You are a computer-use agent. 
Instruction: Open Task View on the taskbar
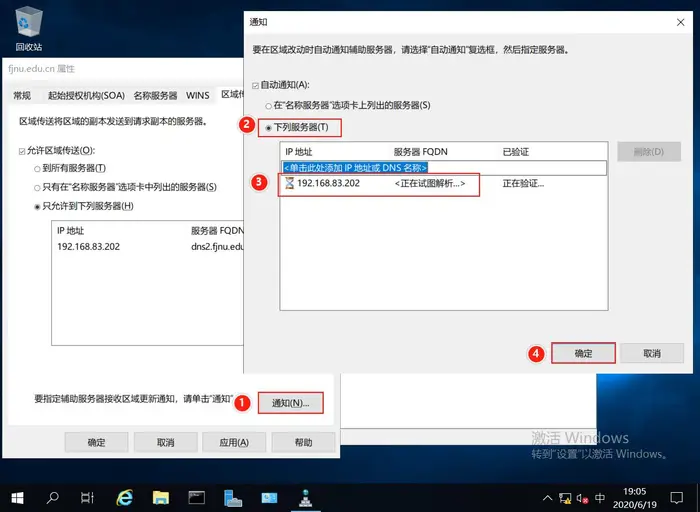tap(88, 497)
